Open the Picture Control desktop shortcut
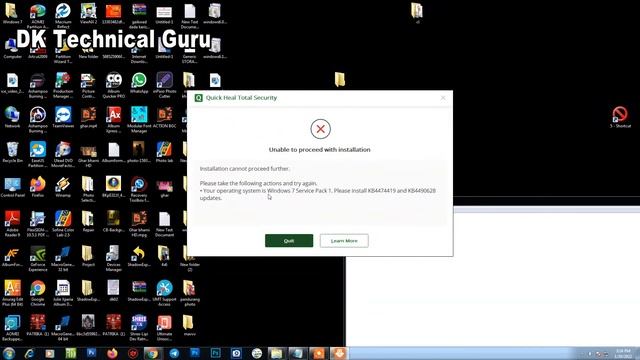 (x=88, y=85)
